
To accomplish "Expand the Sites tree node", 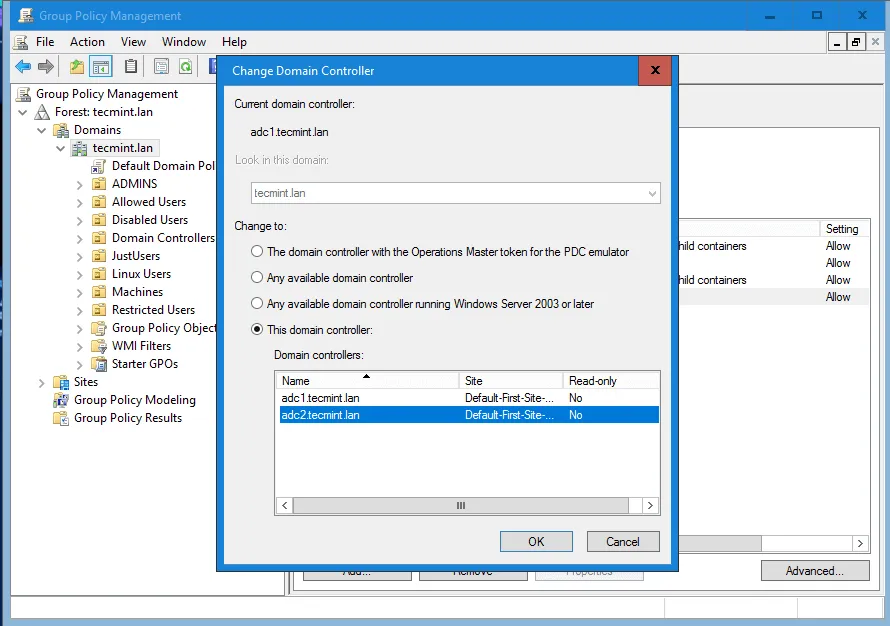I will (x=40, y=382).
